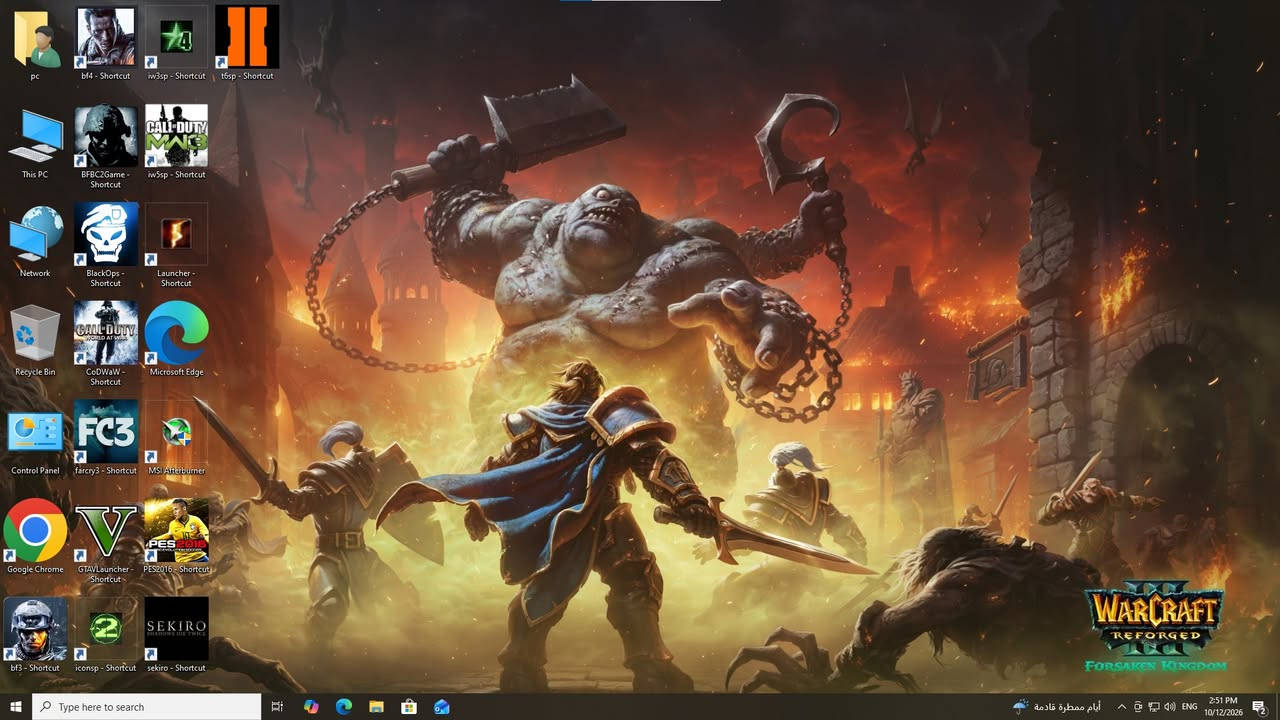Open the volume control in tray

[x=1169, y=707]
